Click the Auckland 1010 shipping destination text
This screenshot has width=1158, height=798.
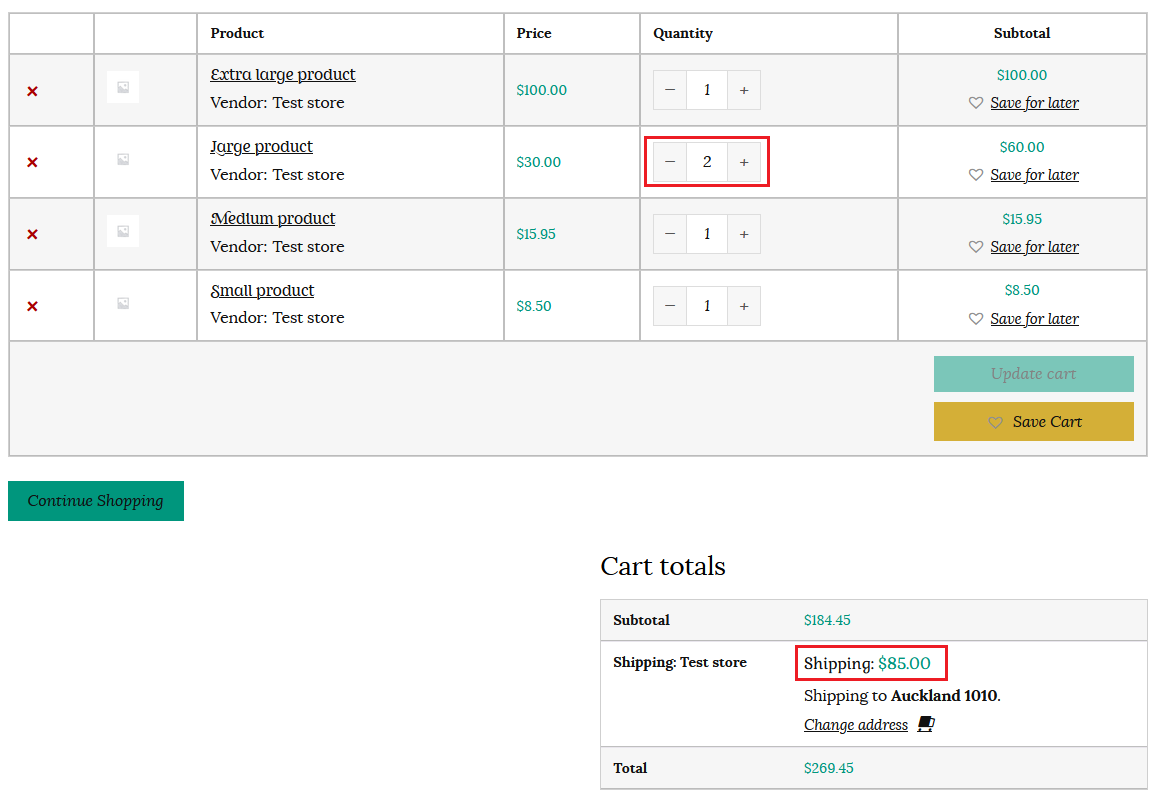click(x=944, y=696)
